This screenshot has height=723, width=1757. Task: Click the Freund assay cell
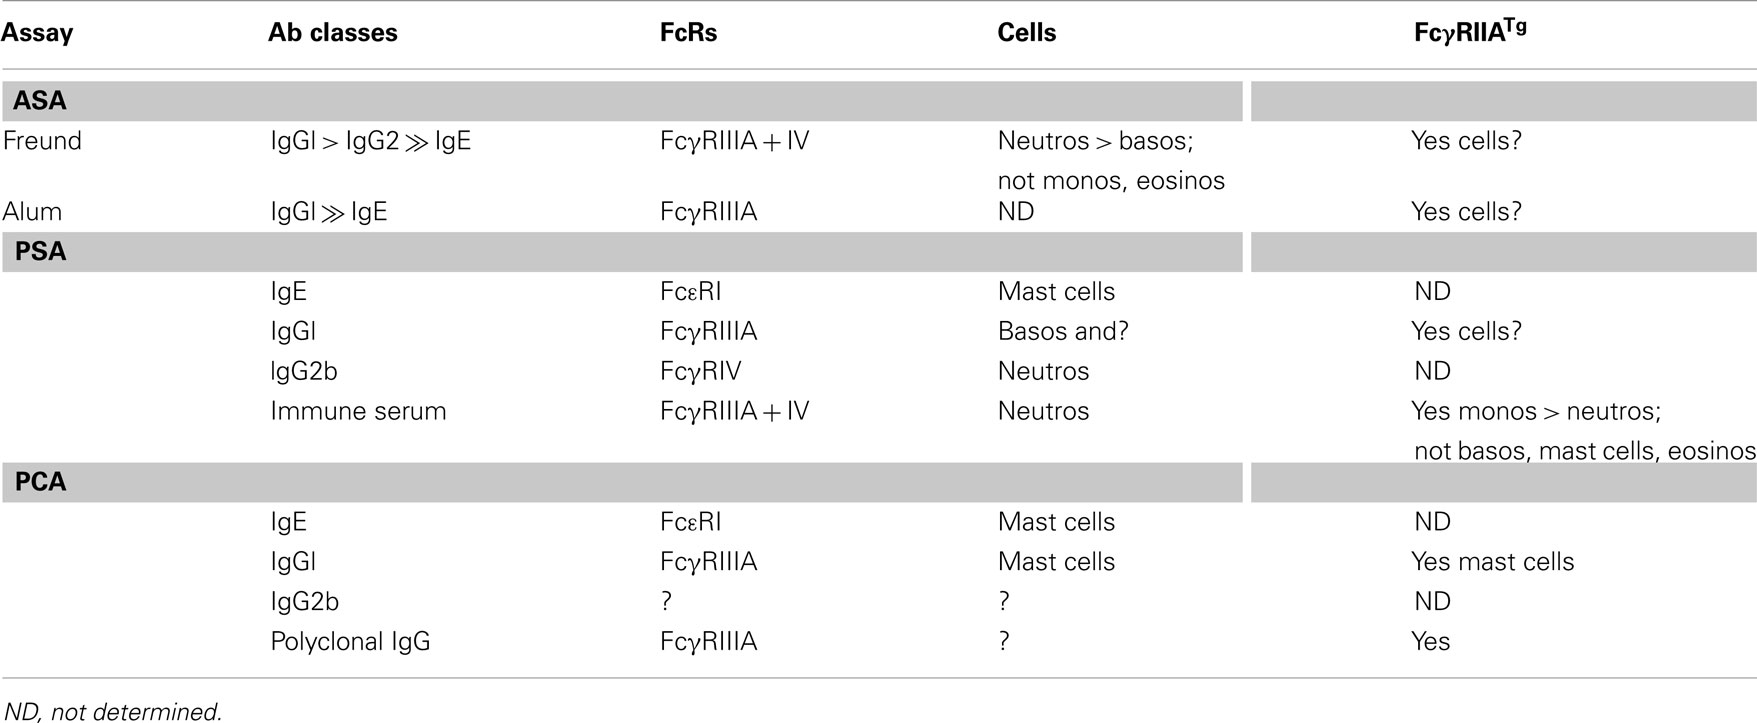[42, 141]
